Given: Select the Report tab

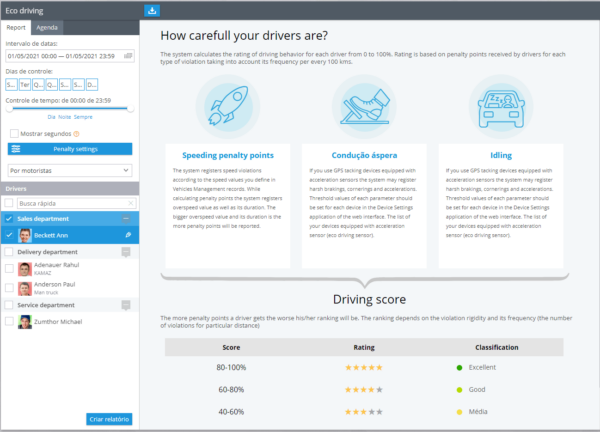Looking at the screenshot, I should click(x=16, y=28).
